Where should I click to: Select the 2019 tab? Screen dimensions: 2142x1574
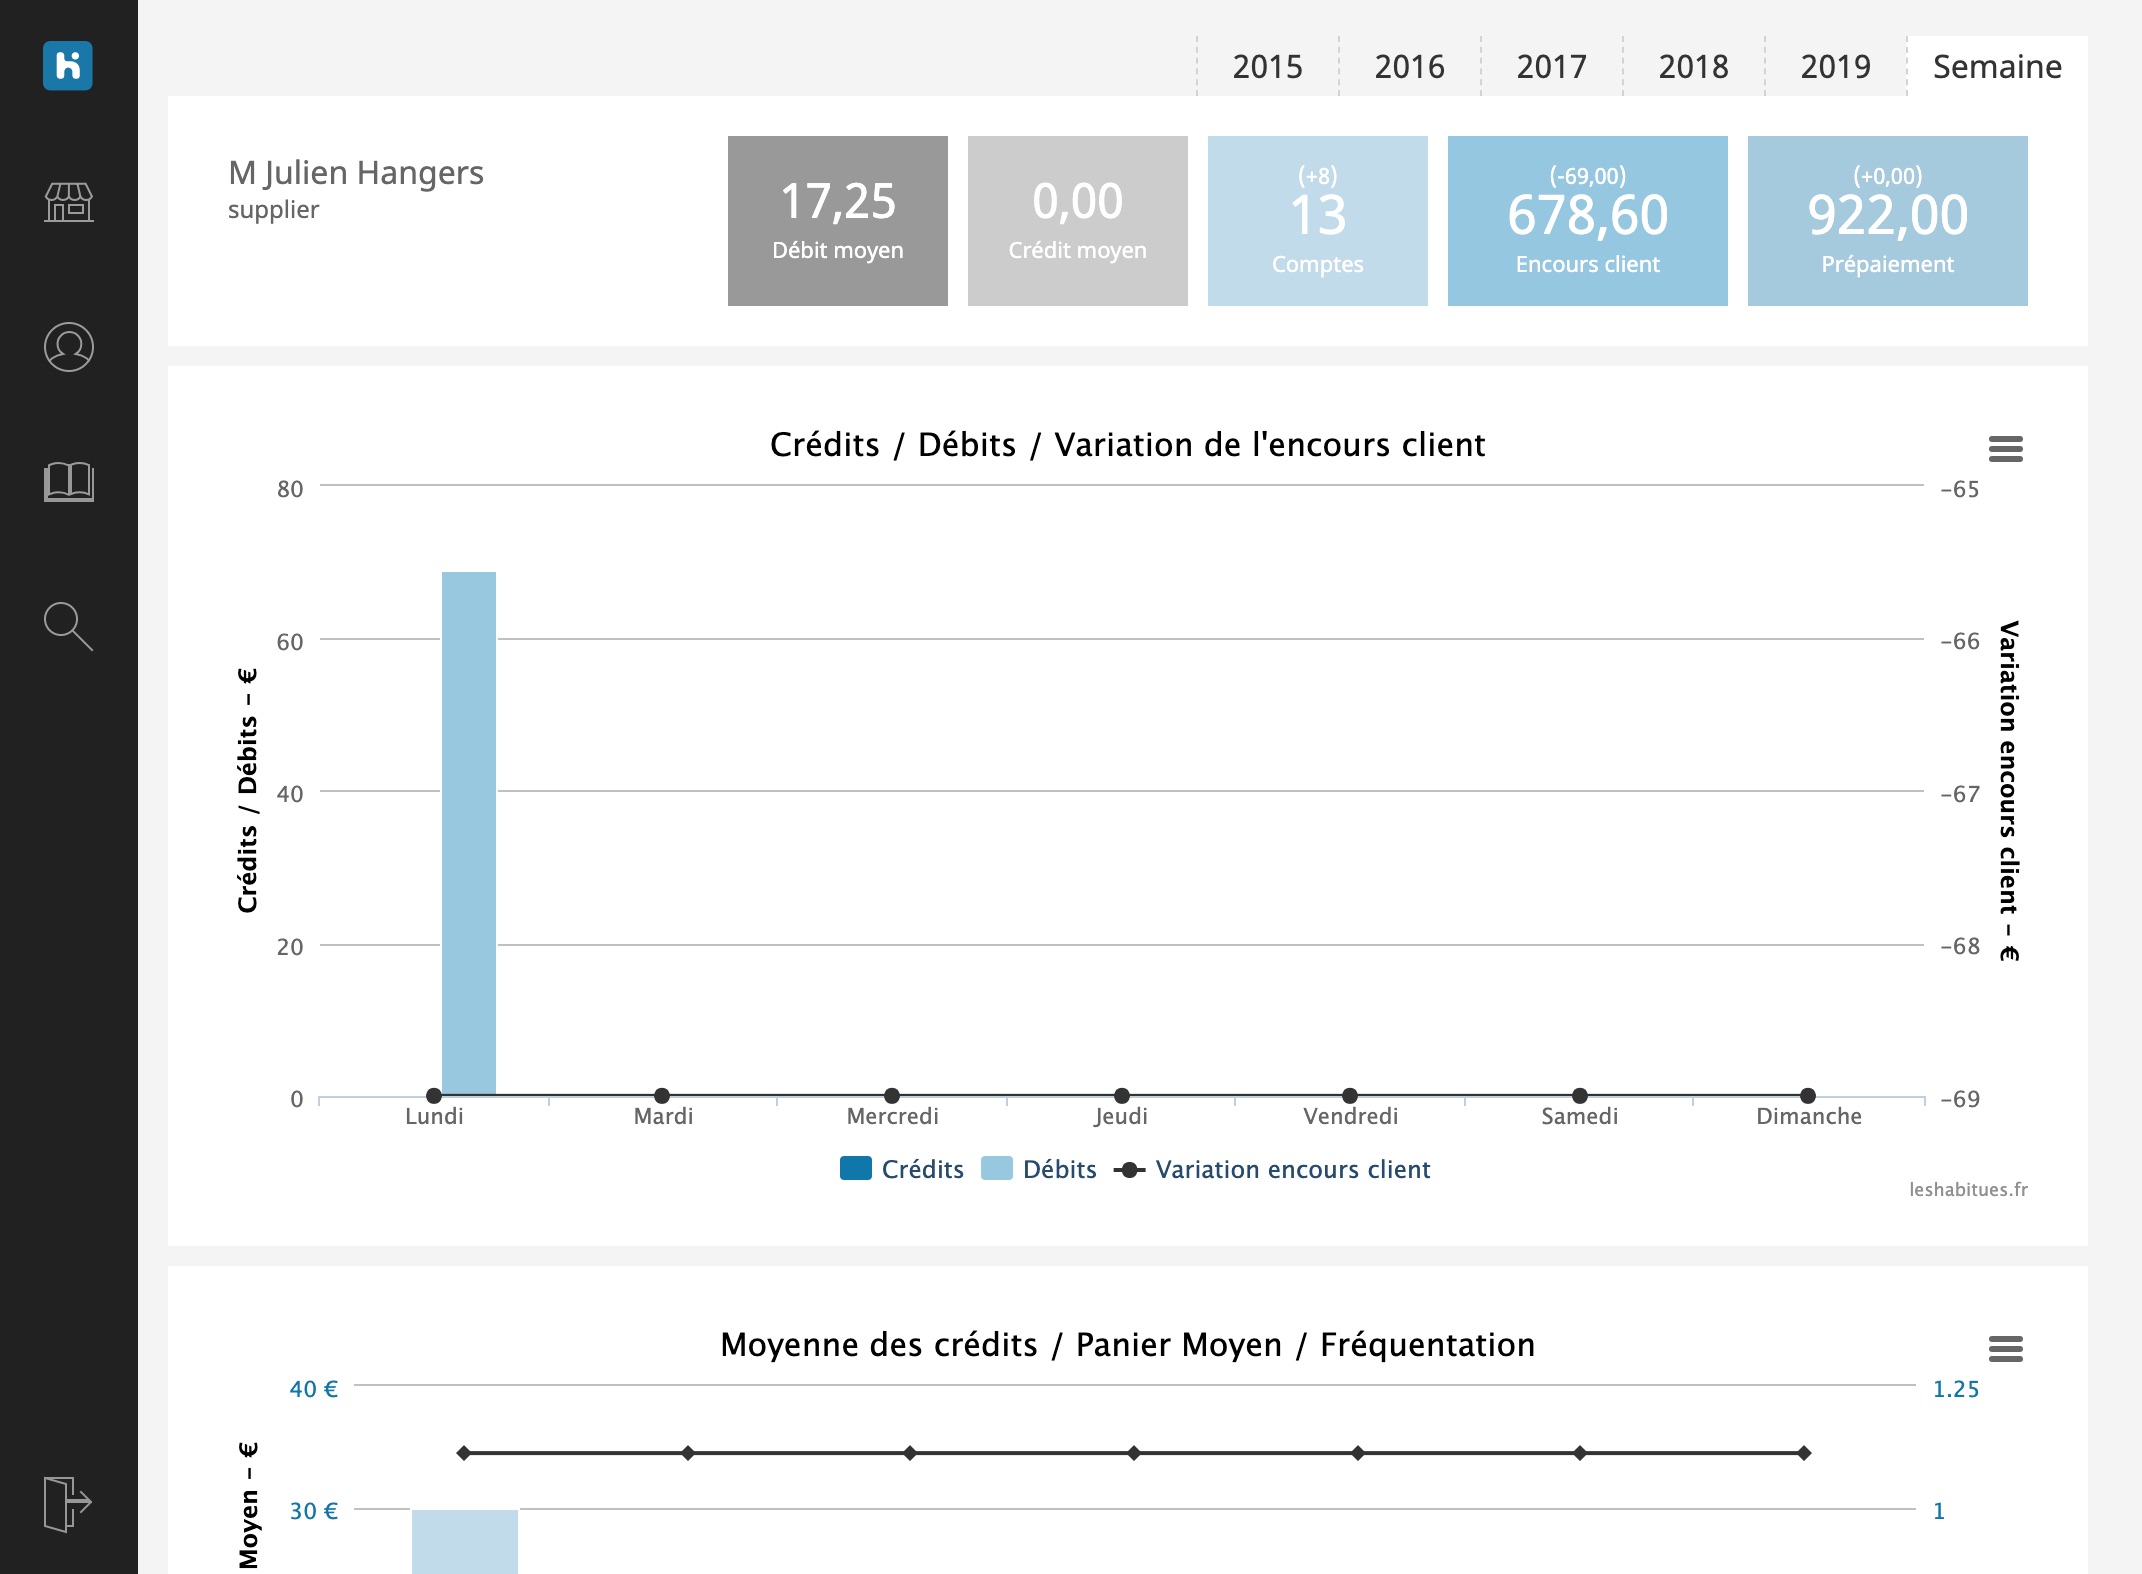coord(1836,66)
